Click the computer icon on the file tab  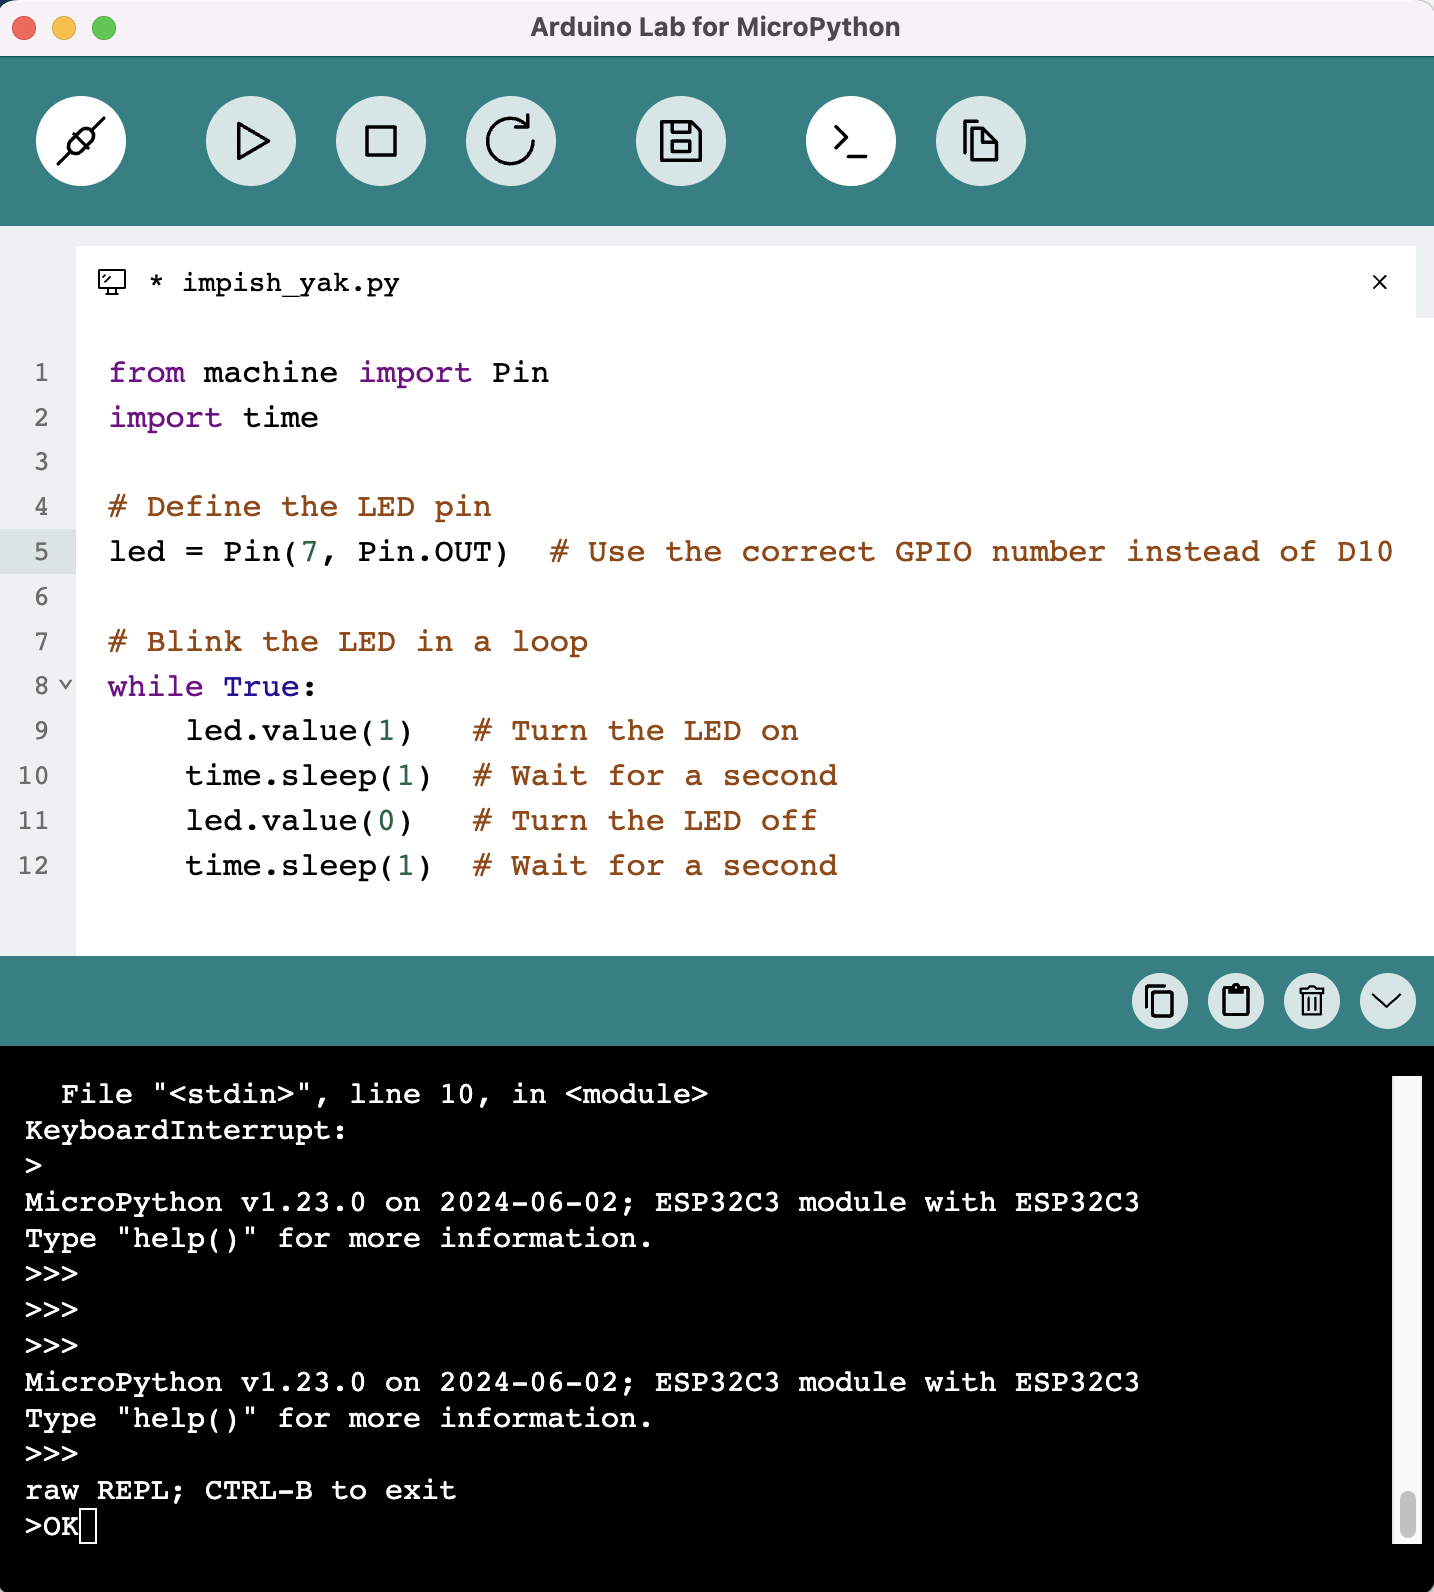point(112,282)
